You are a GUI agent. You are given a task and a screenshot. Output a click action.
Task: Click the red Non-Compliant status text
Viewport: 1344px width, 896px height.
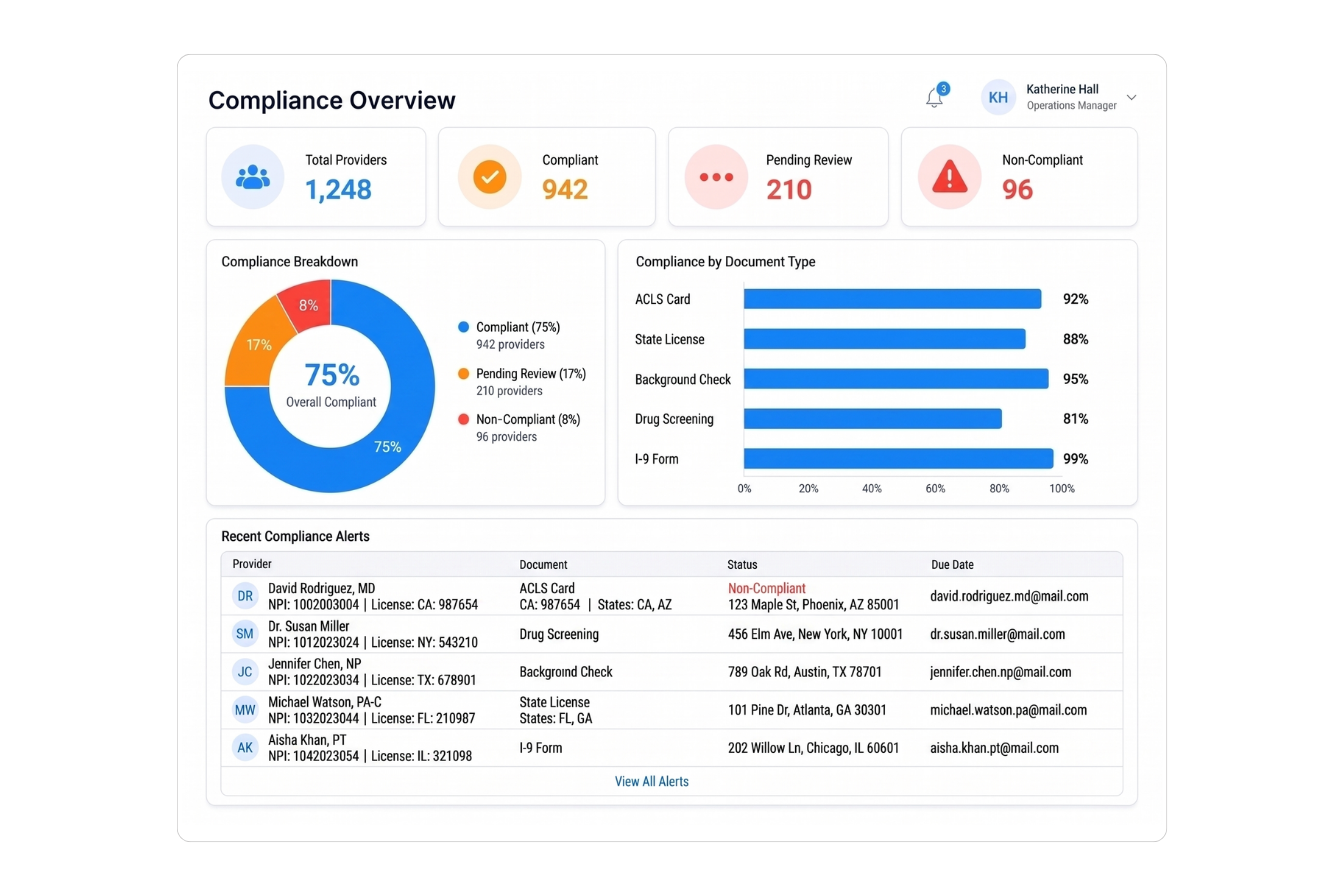767,588
